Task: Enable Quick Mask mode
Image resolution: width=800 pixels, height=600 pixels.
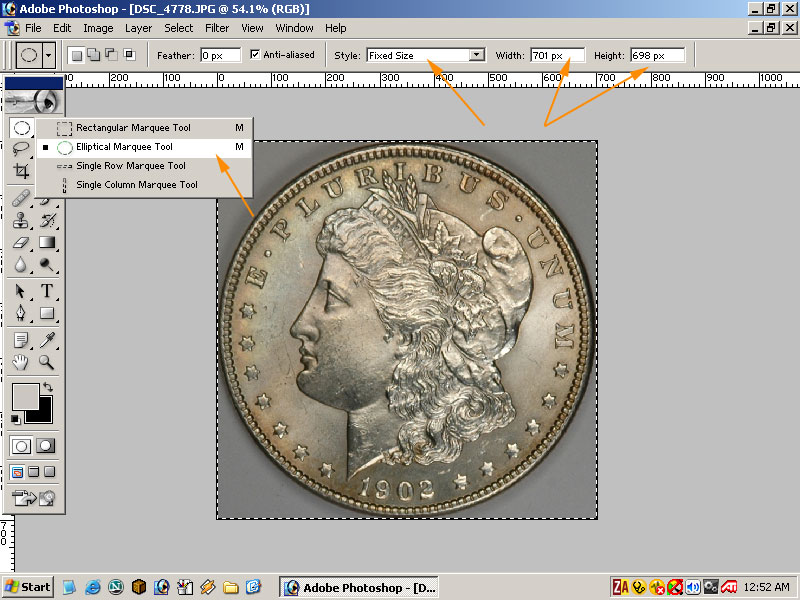Action: coord(46,446)
